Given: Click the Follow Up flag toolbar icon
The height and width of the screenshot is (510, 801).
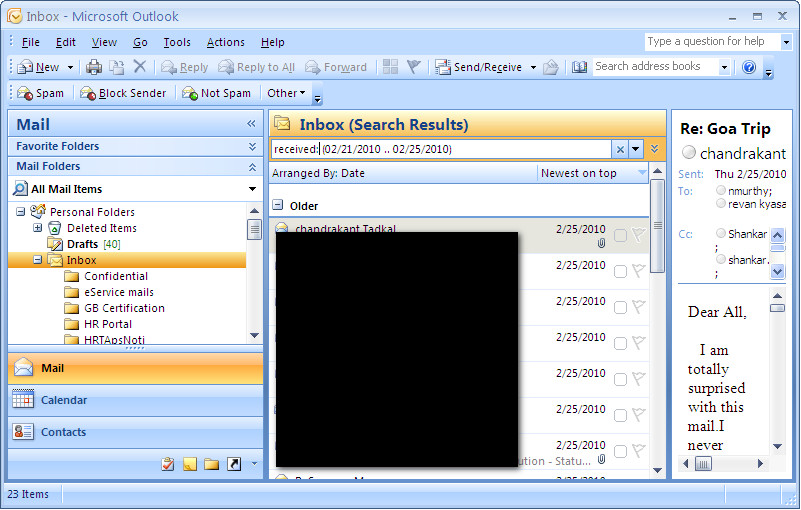Looking at the screenshot, I should [413, 66].
